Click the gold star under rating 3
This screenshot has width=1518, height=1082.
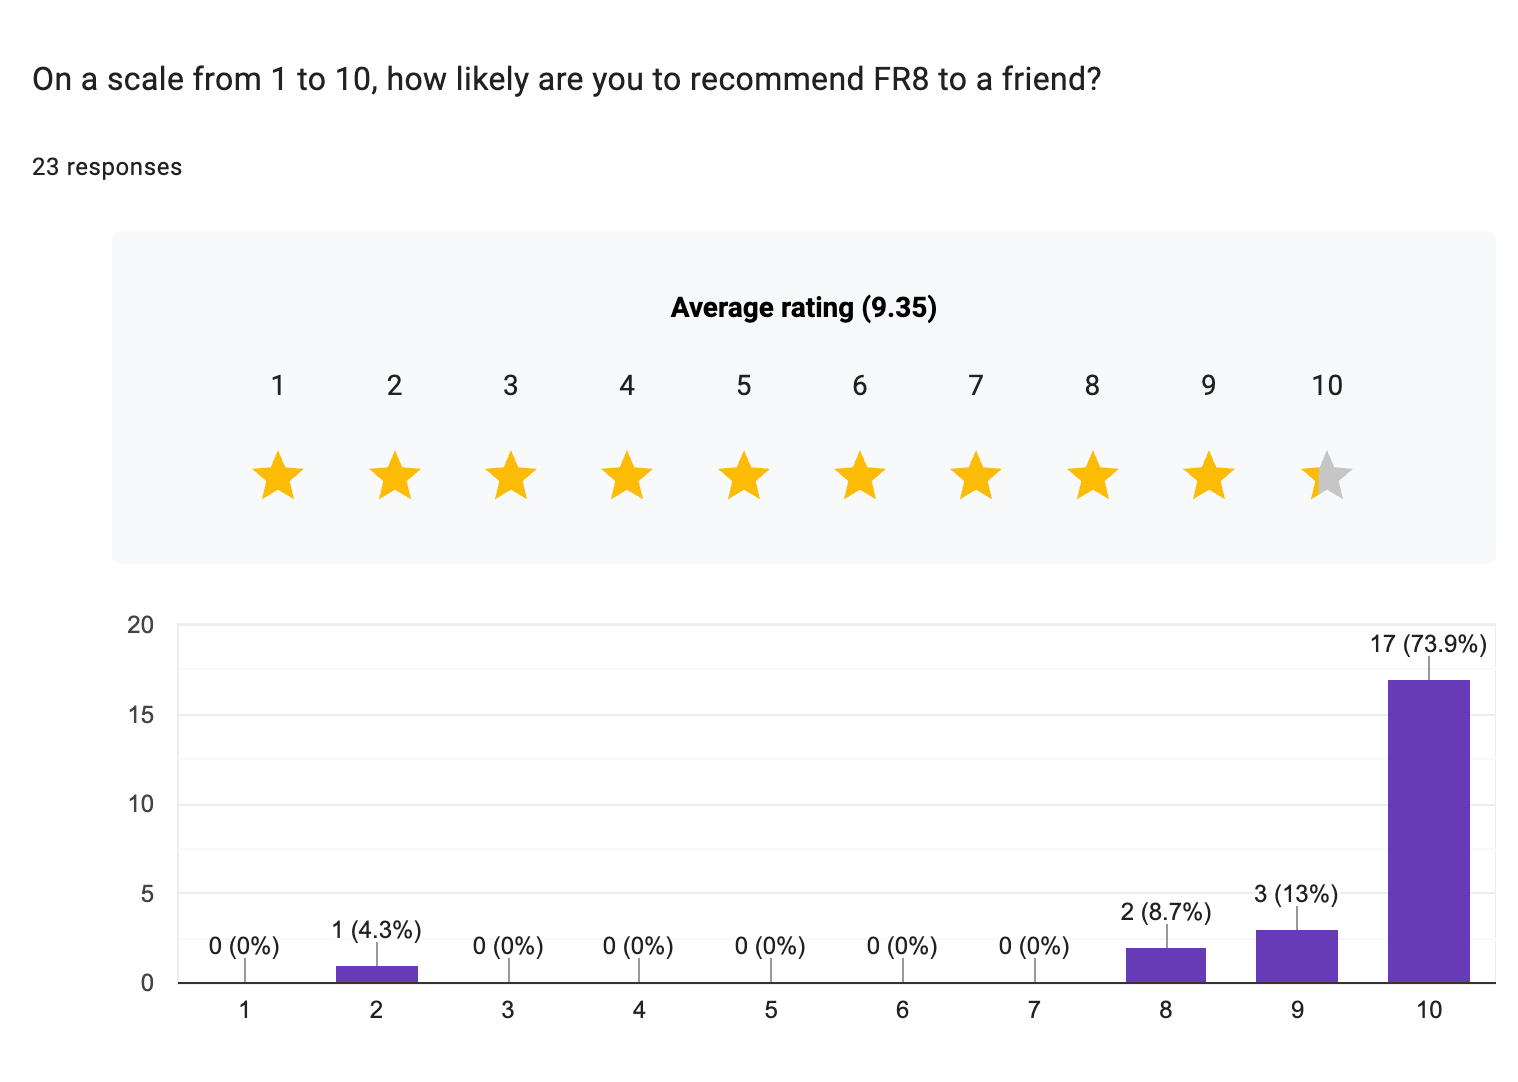pyautogui.click(x=511, y=476)
